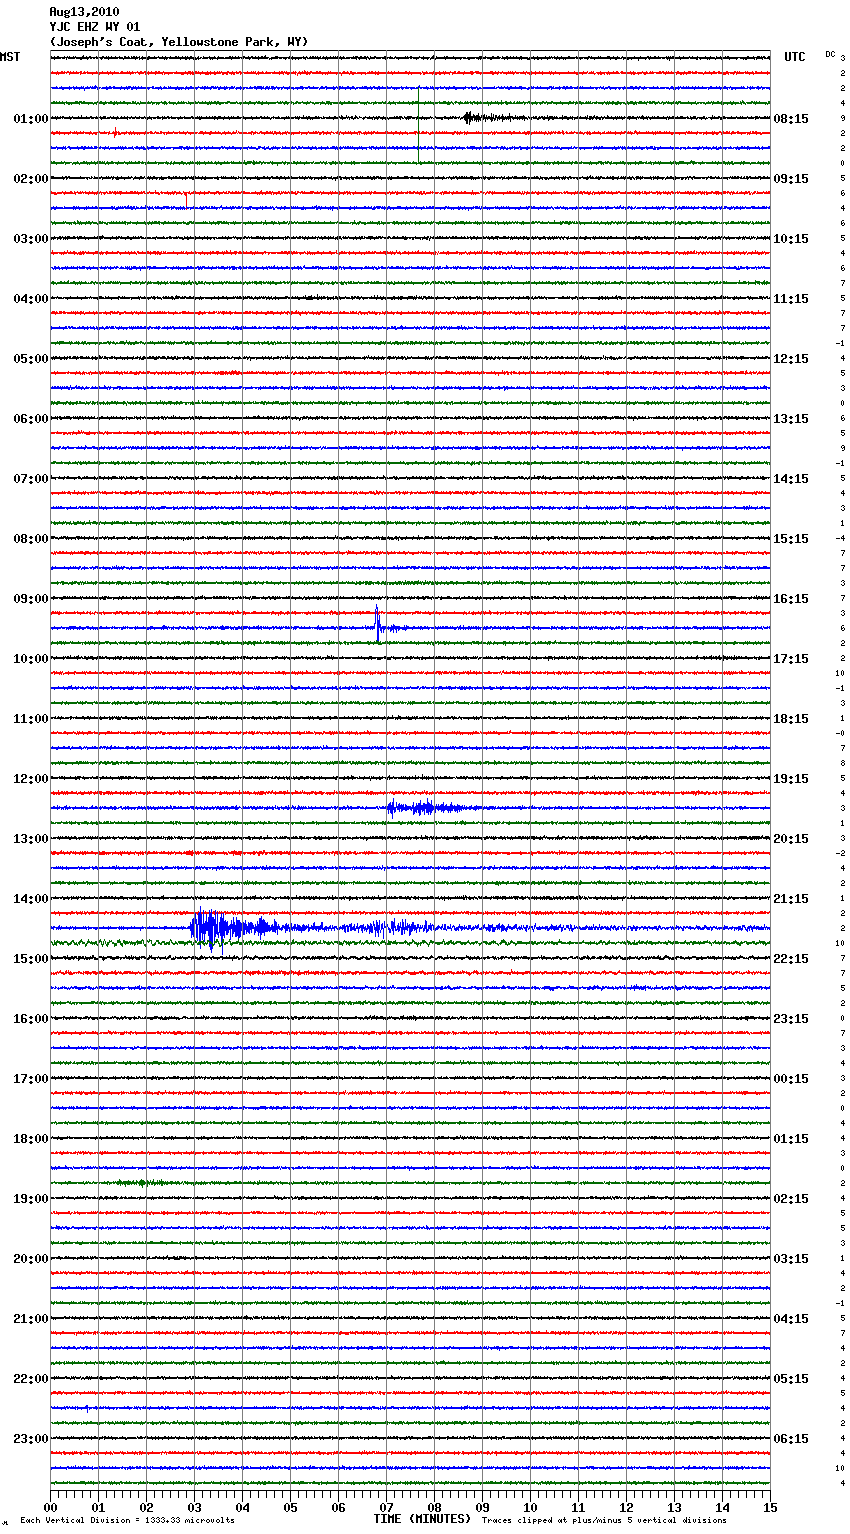Click the 04:15 UTC time label
The width and height of the screenshot is (850, 1534).
point(791,1319)
